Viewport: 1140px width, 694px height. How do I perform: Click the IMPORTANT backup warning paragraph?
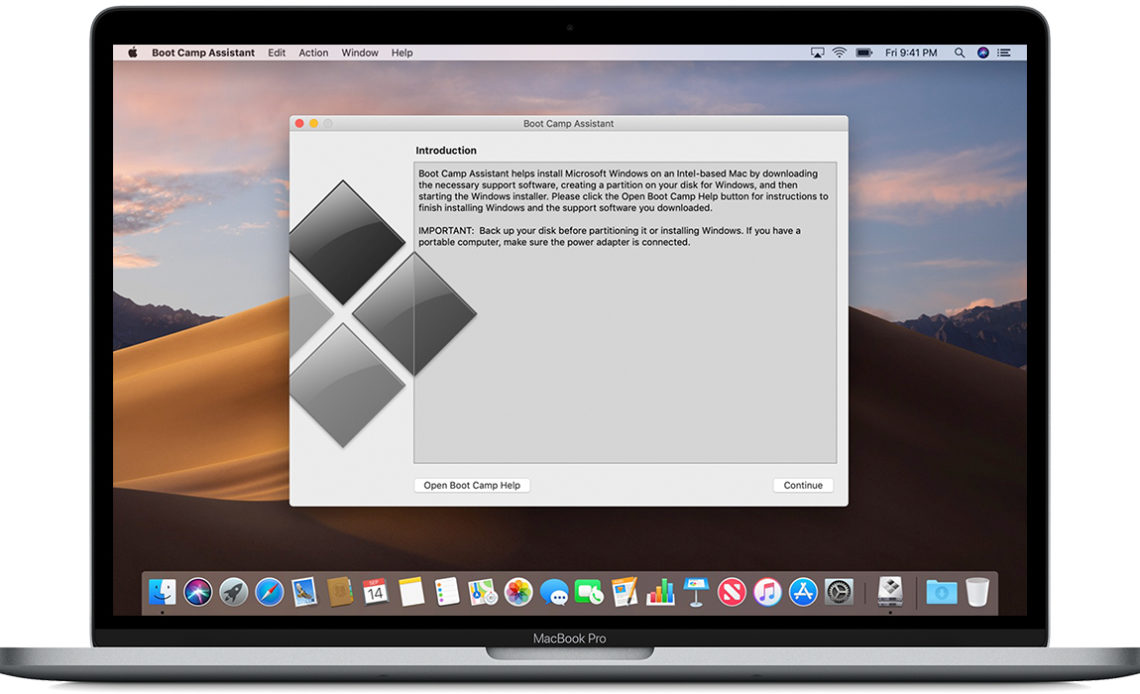click(x=609, y=236)
